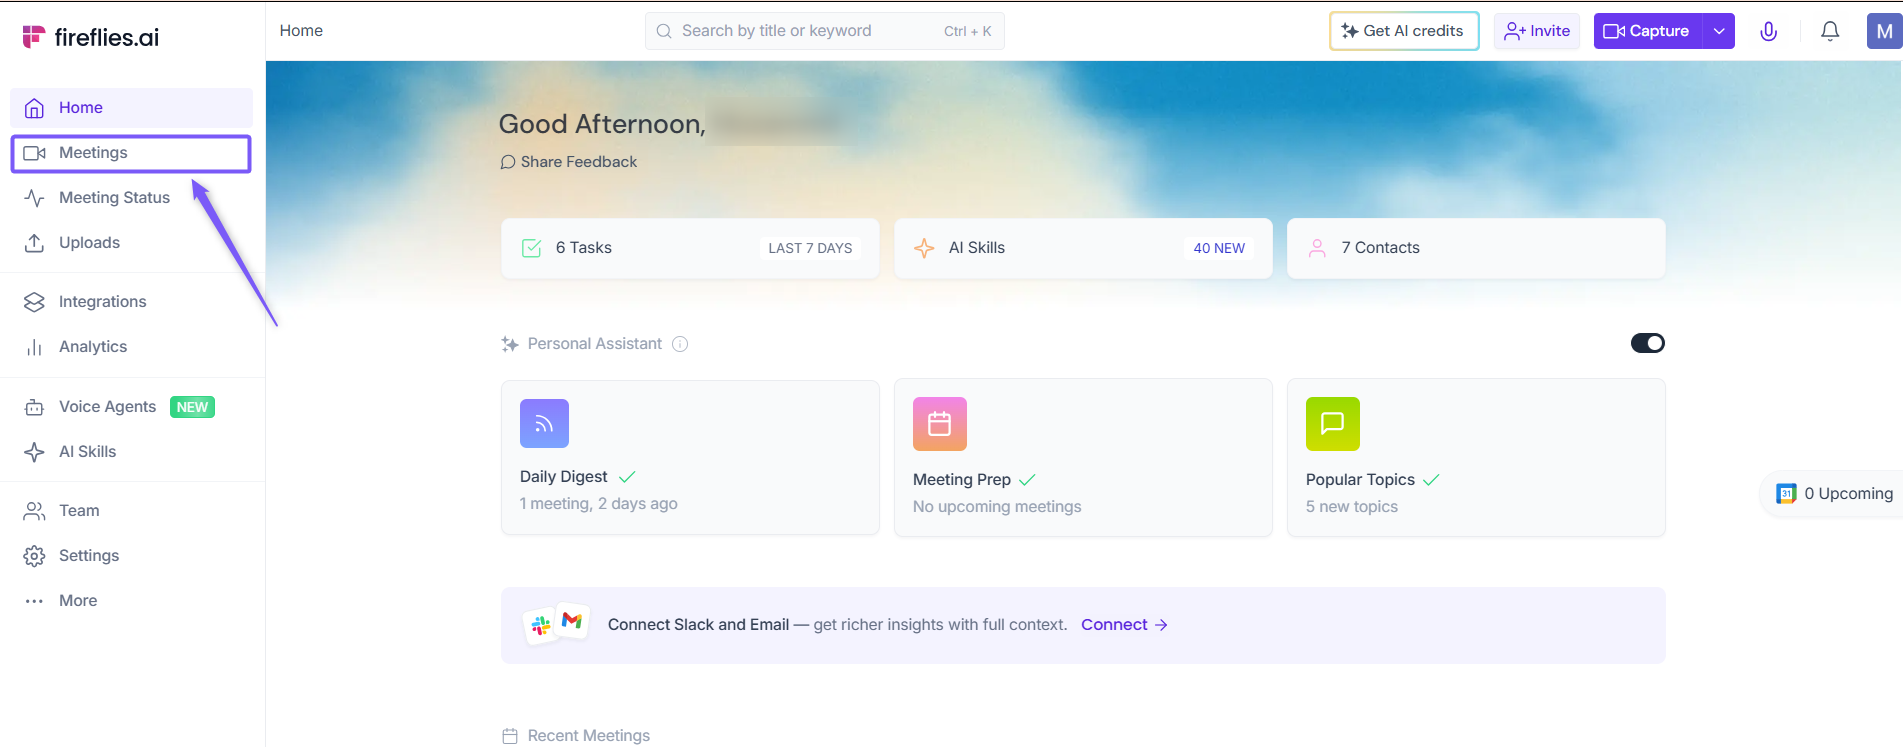Open the Meeting Prep card
1903x747 pixels.
coord(1083,457)
